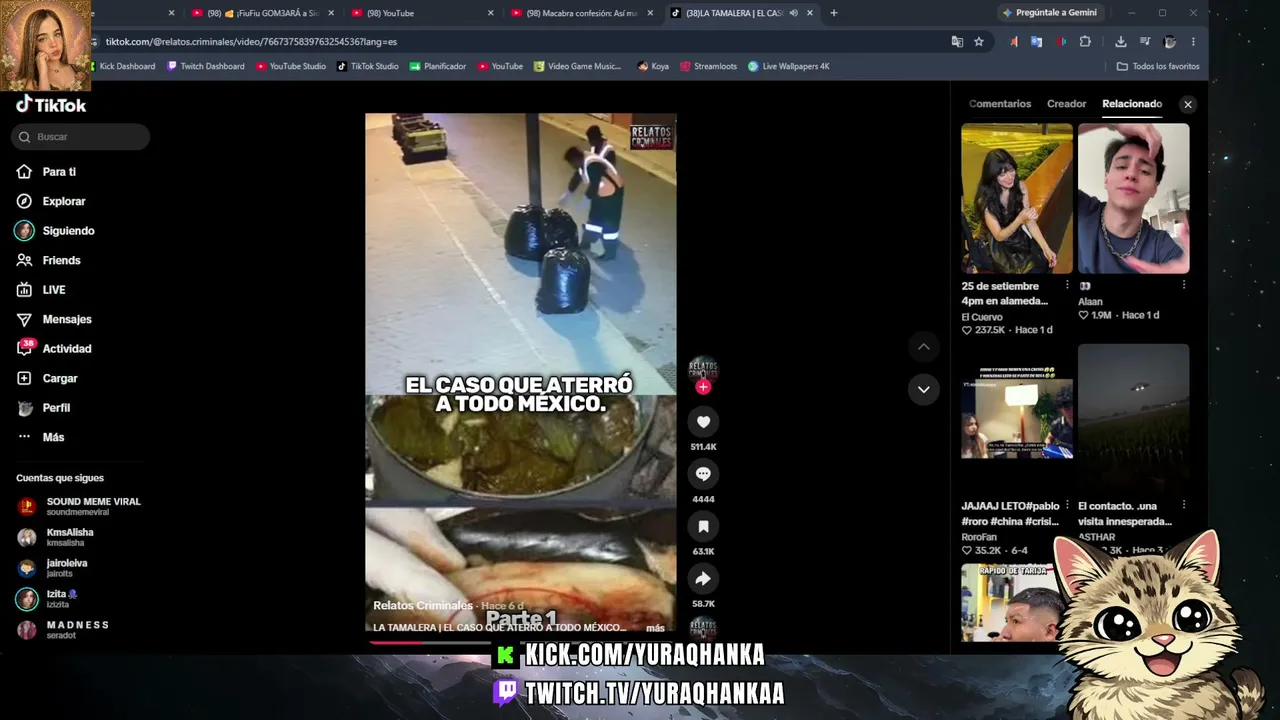Open the JAJAAJ LETO related video thumbnail
The height and width of the screenshot is (720, 1280).
(1017, 418)
